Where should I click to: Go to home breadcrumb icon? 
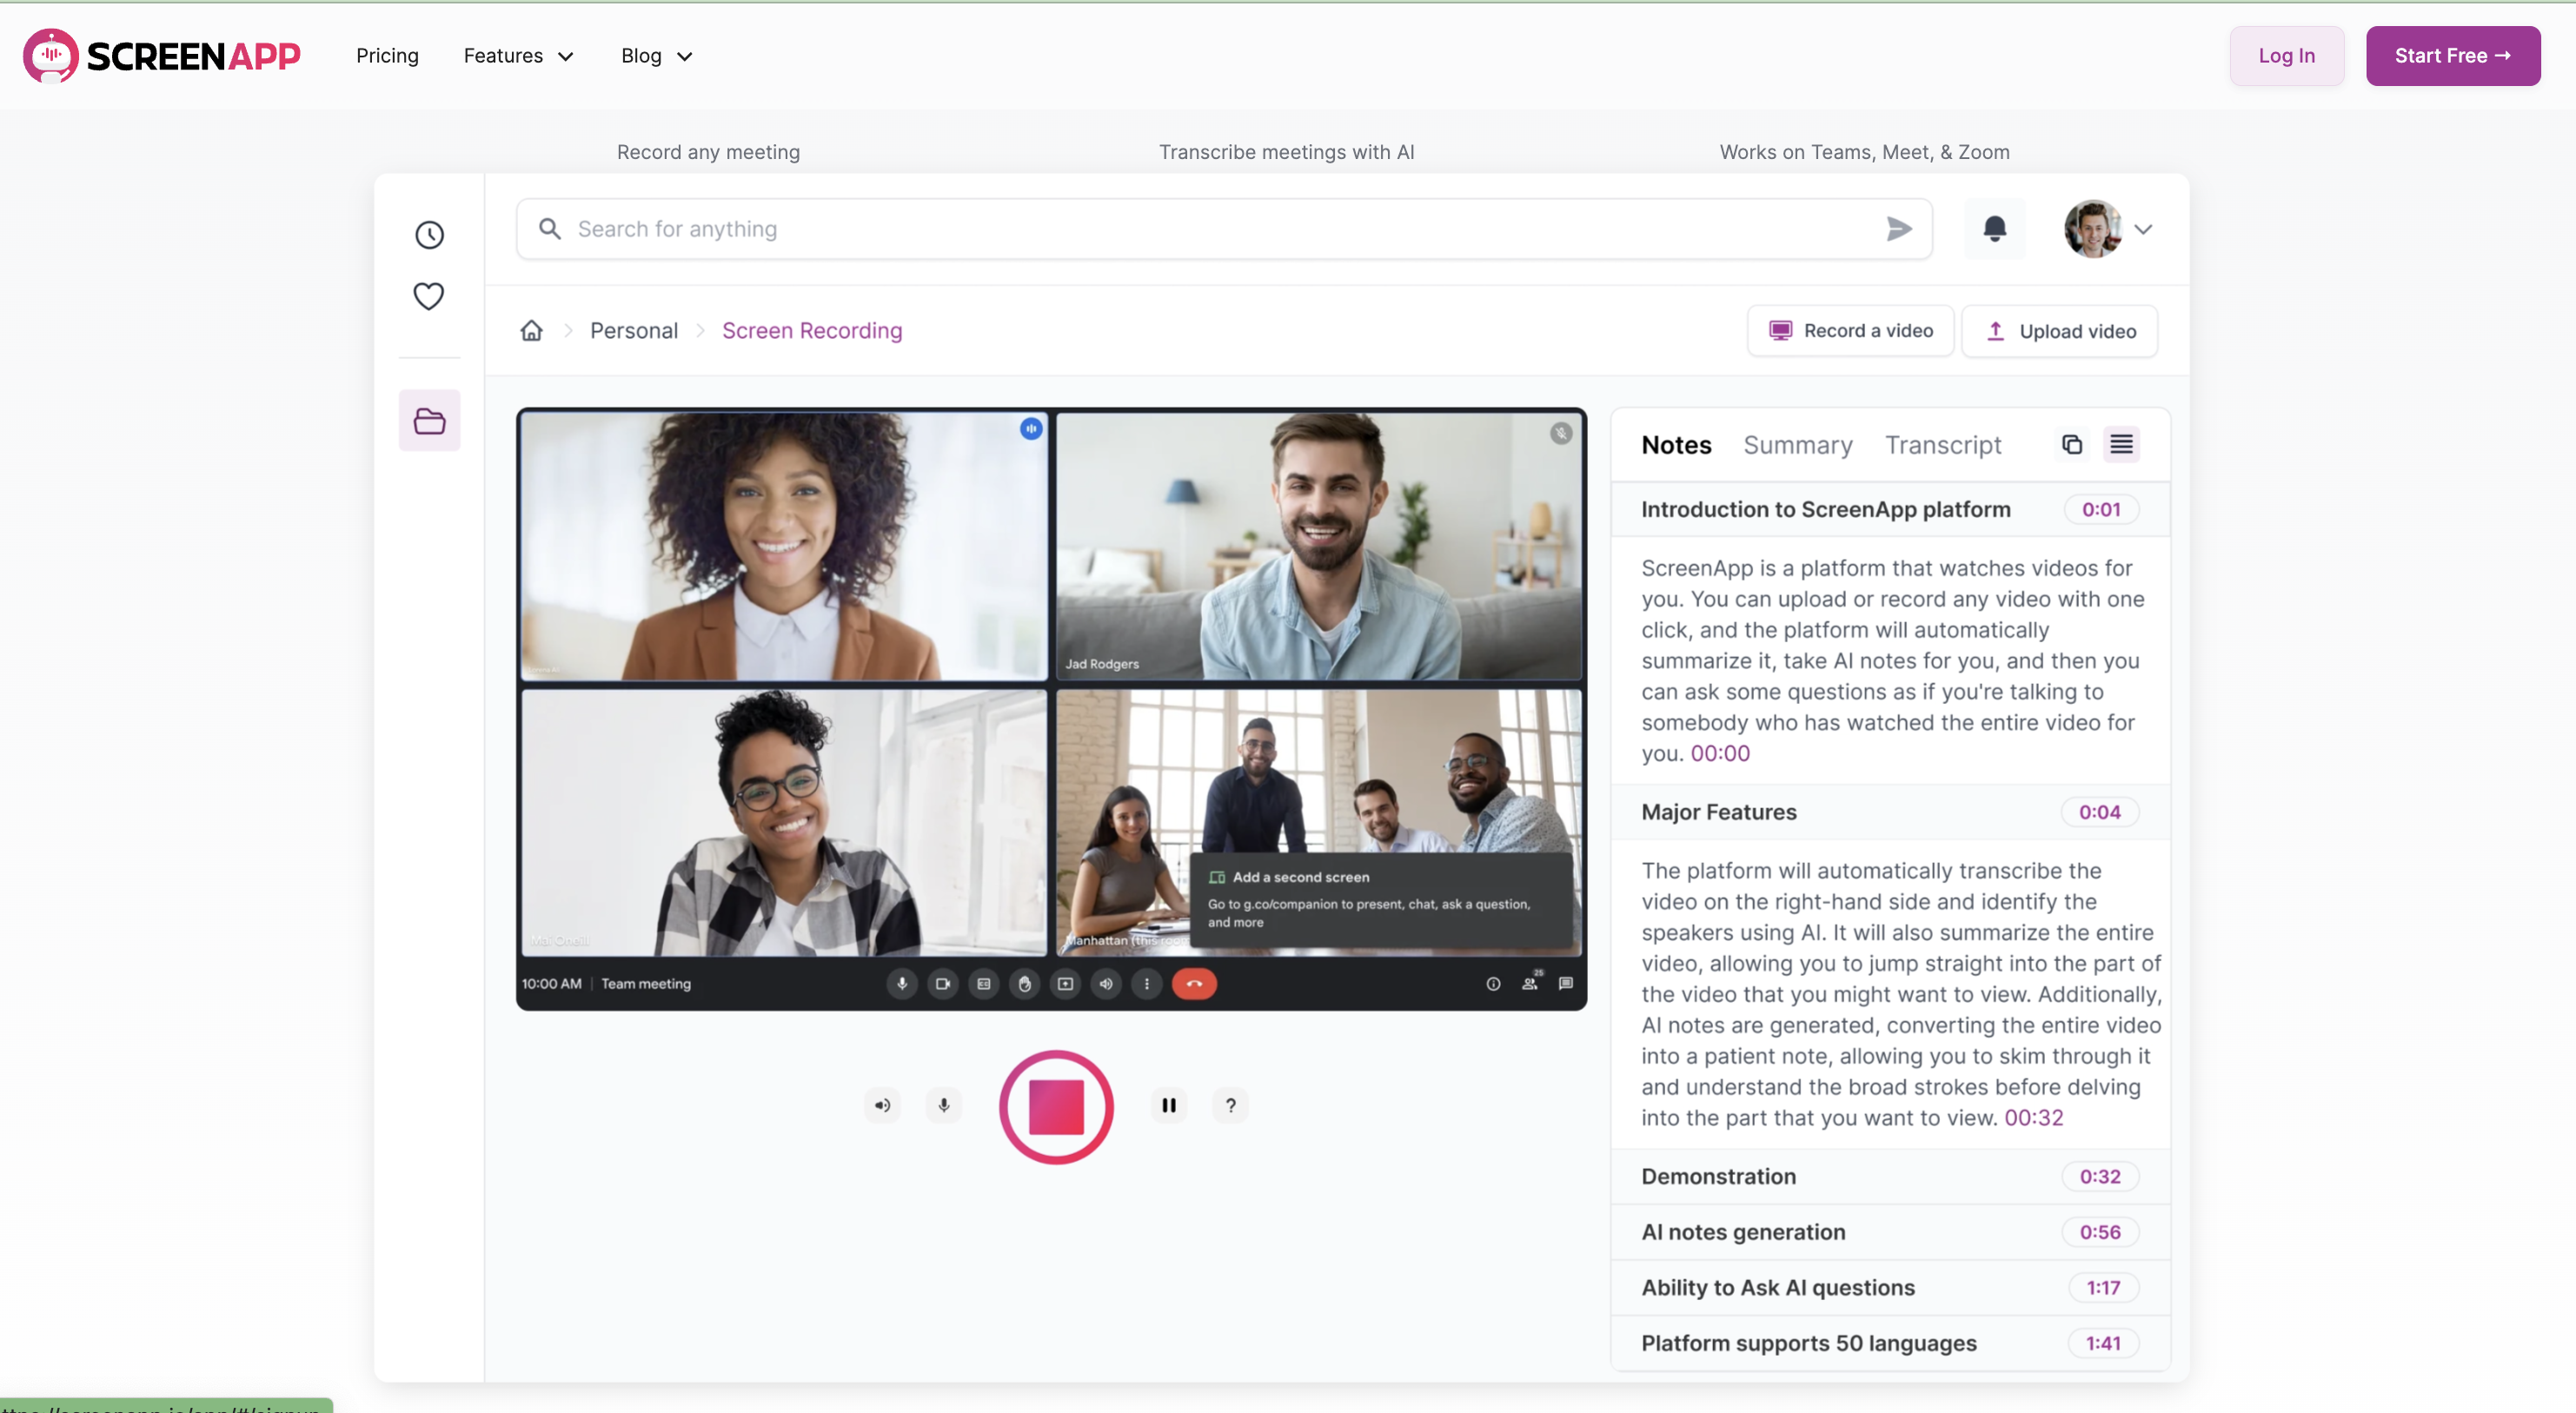pyautogui.click(x=531, y=330)
